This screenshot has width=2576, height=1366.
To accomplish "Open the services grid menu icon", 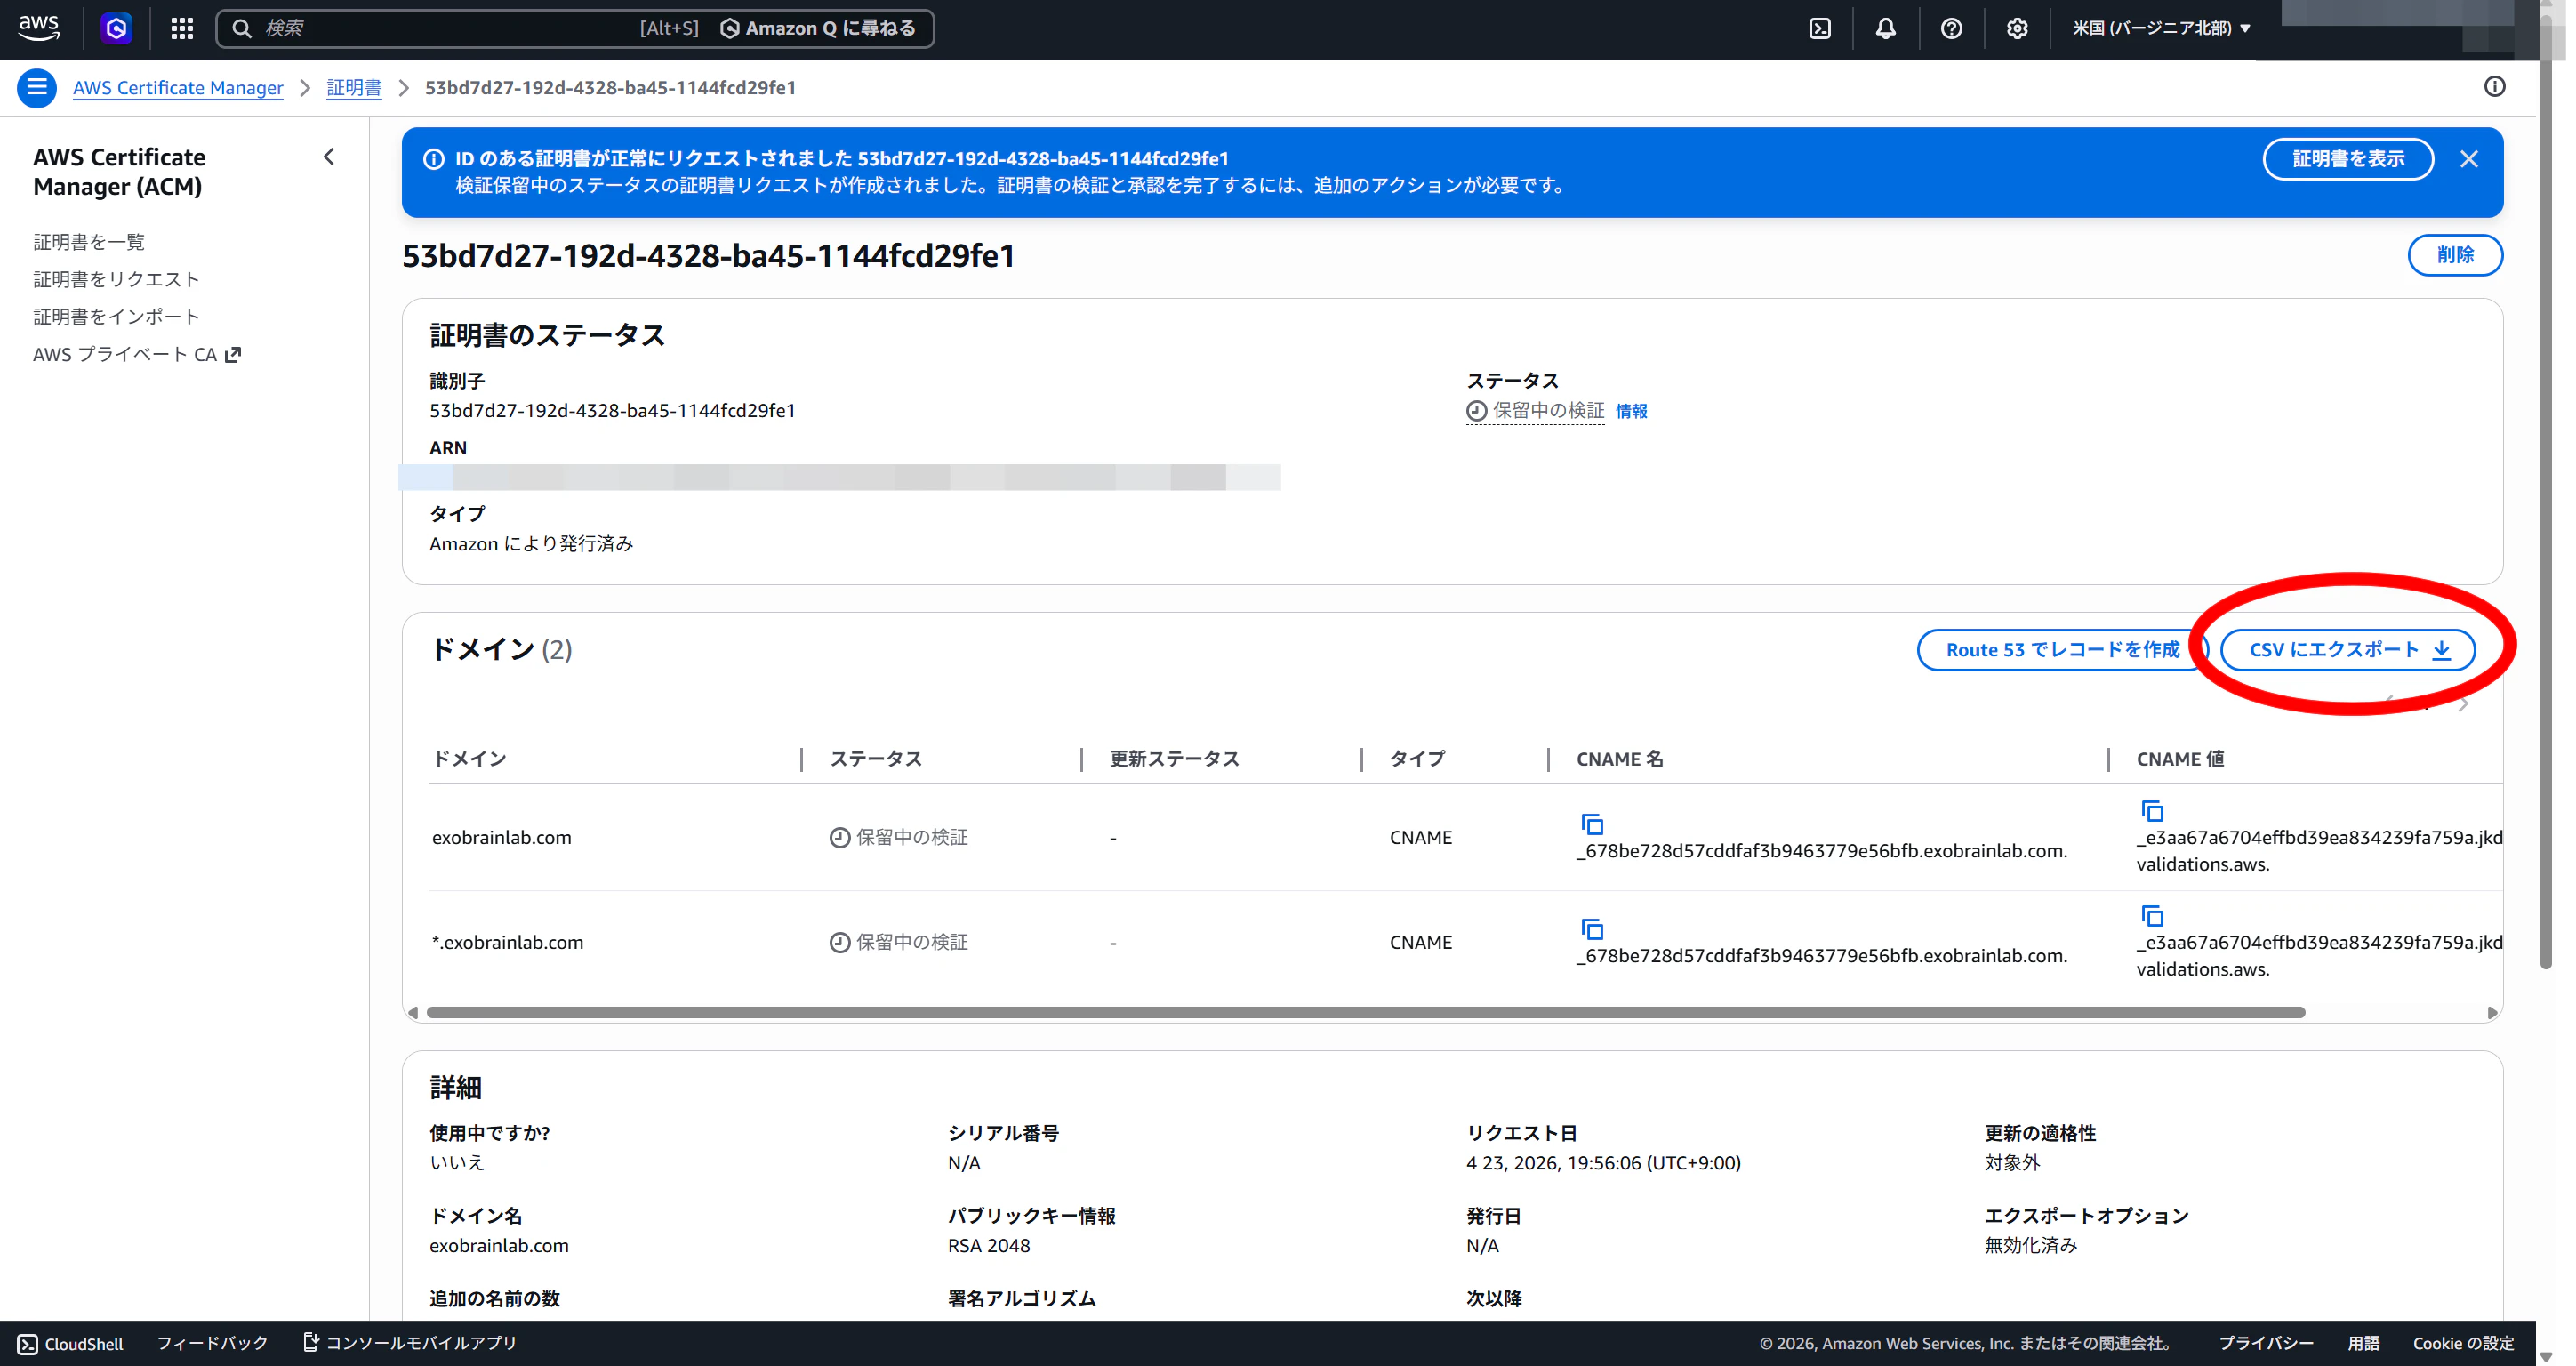I will coord(181,28).
